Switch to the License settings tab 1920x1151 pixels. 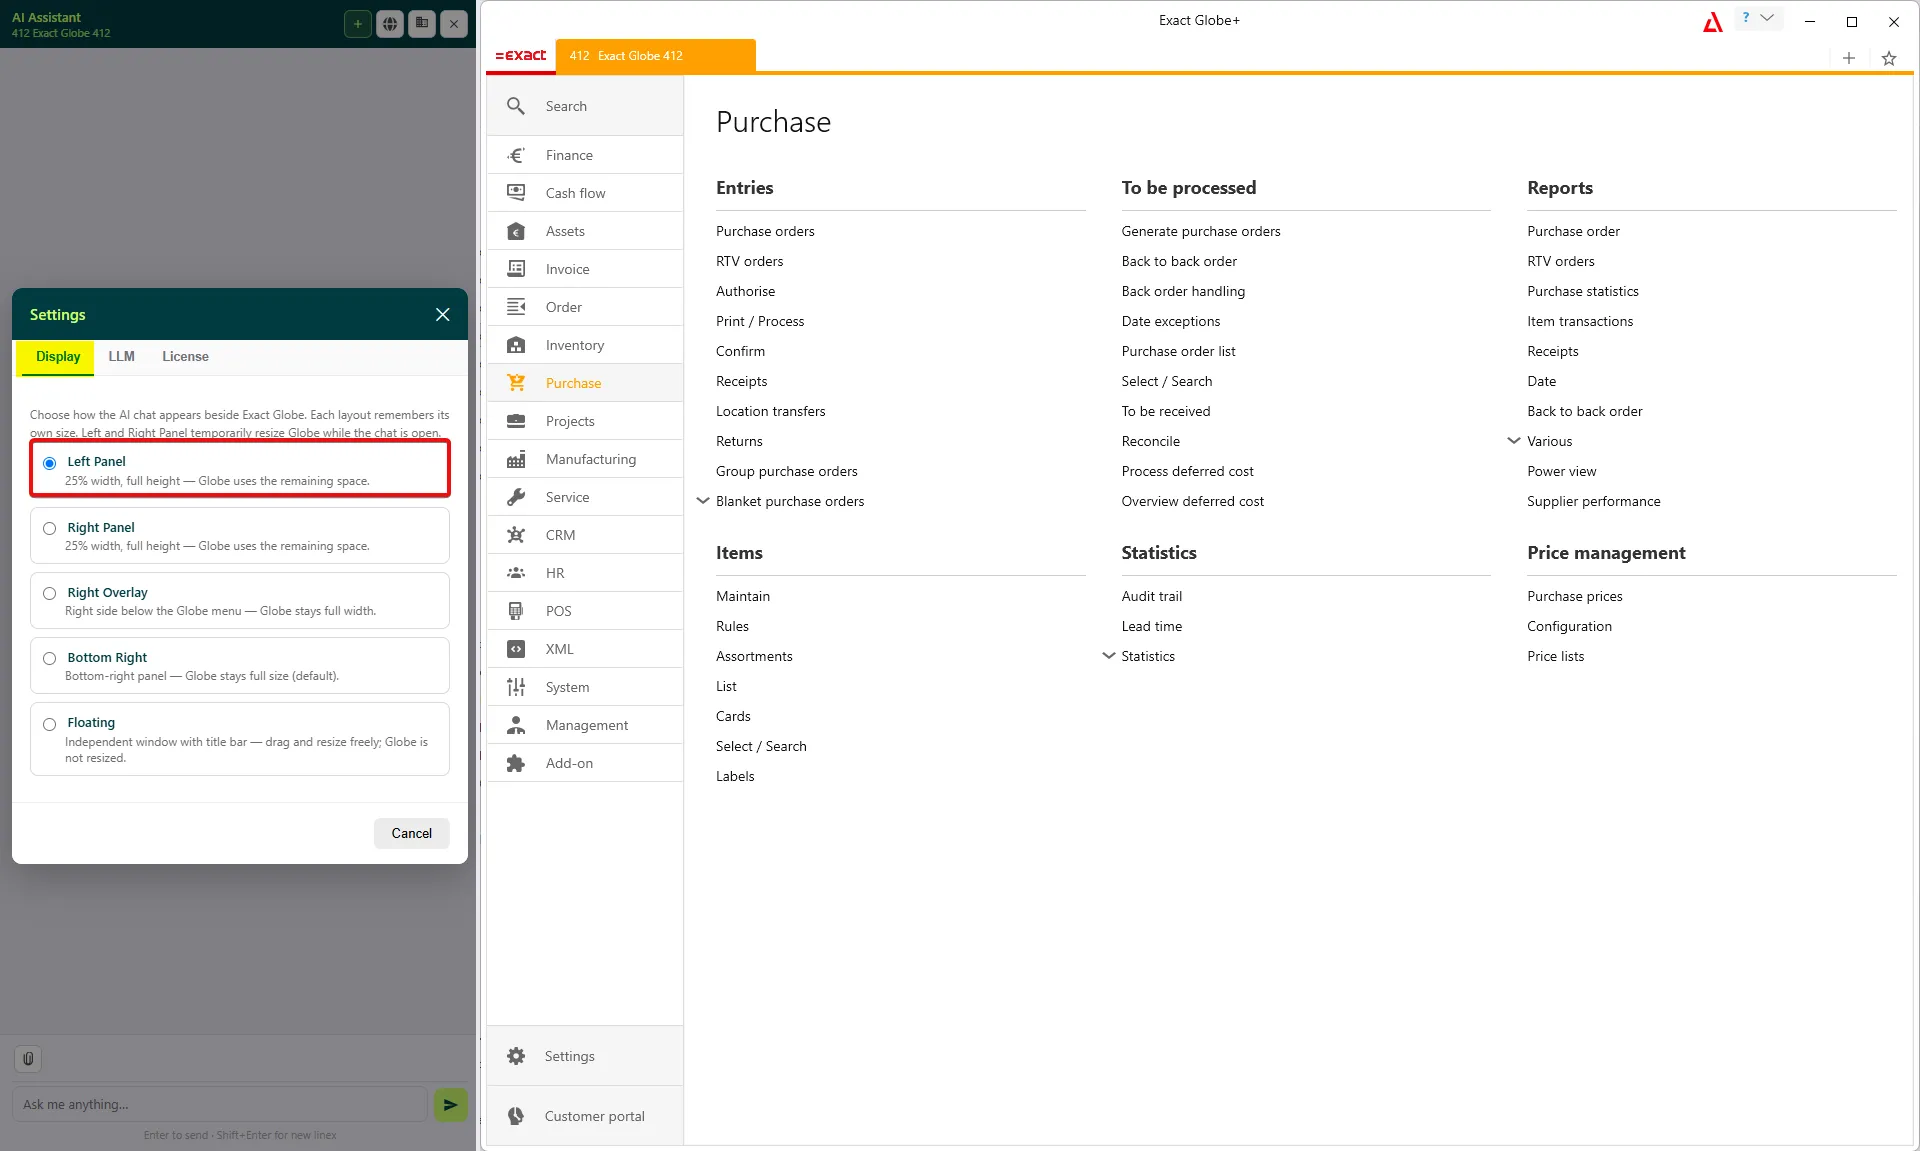click(185, 357)
